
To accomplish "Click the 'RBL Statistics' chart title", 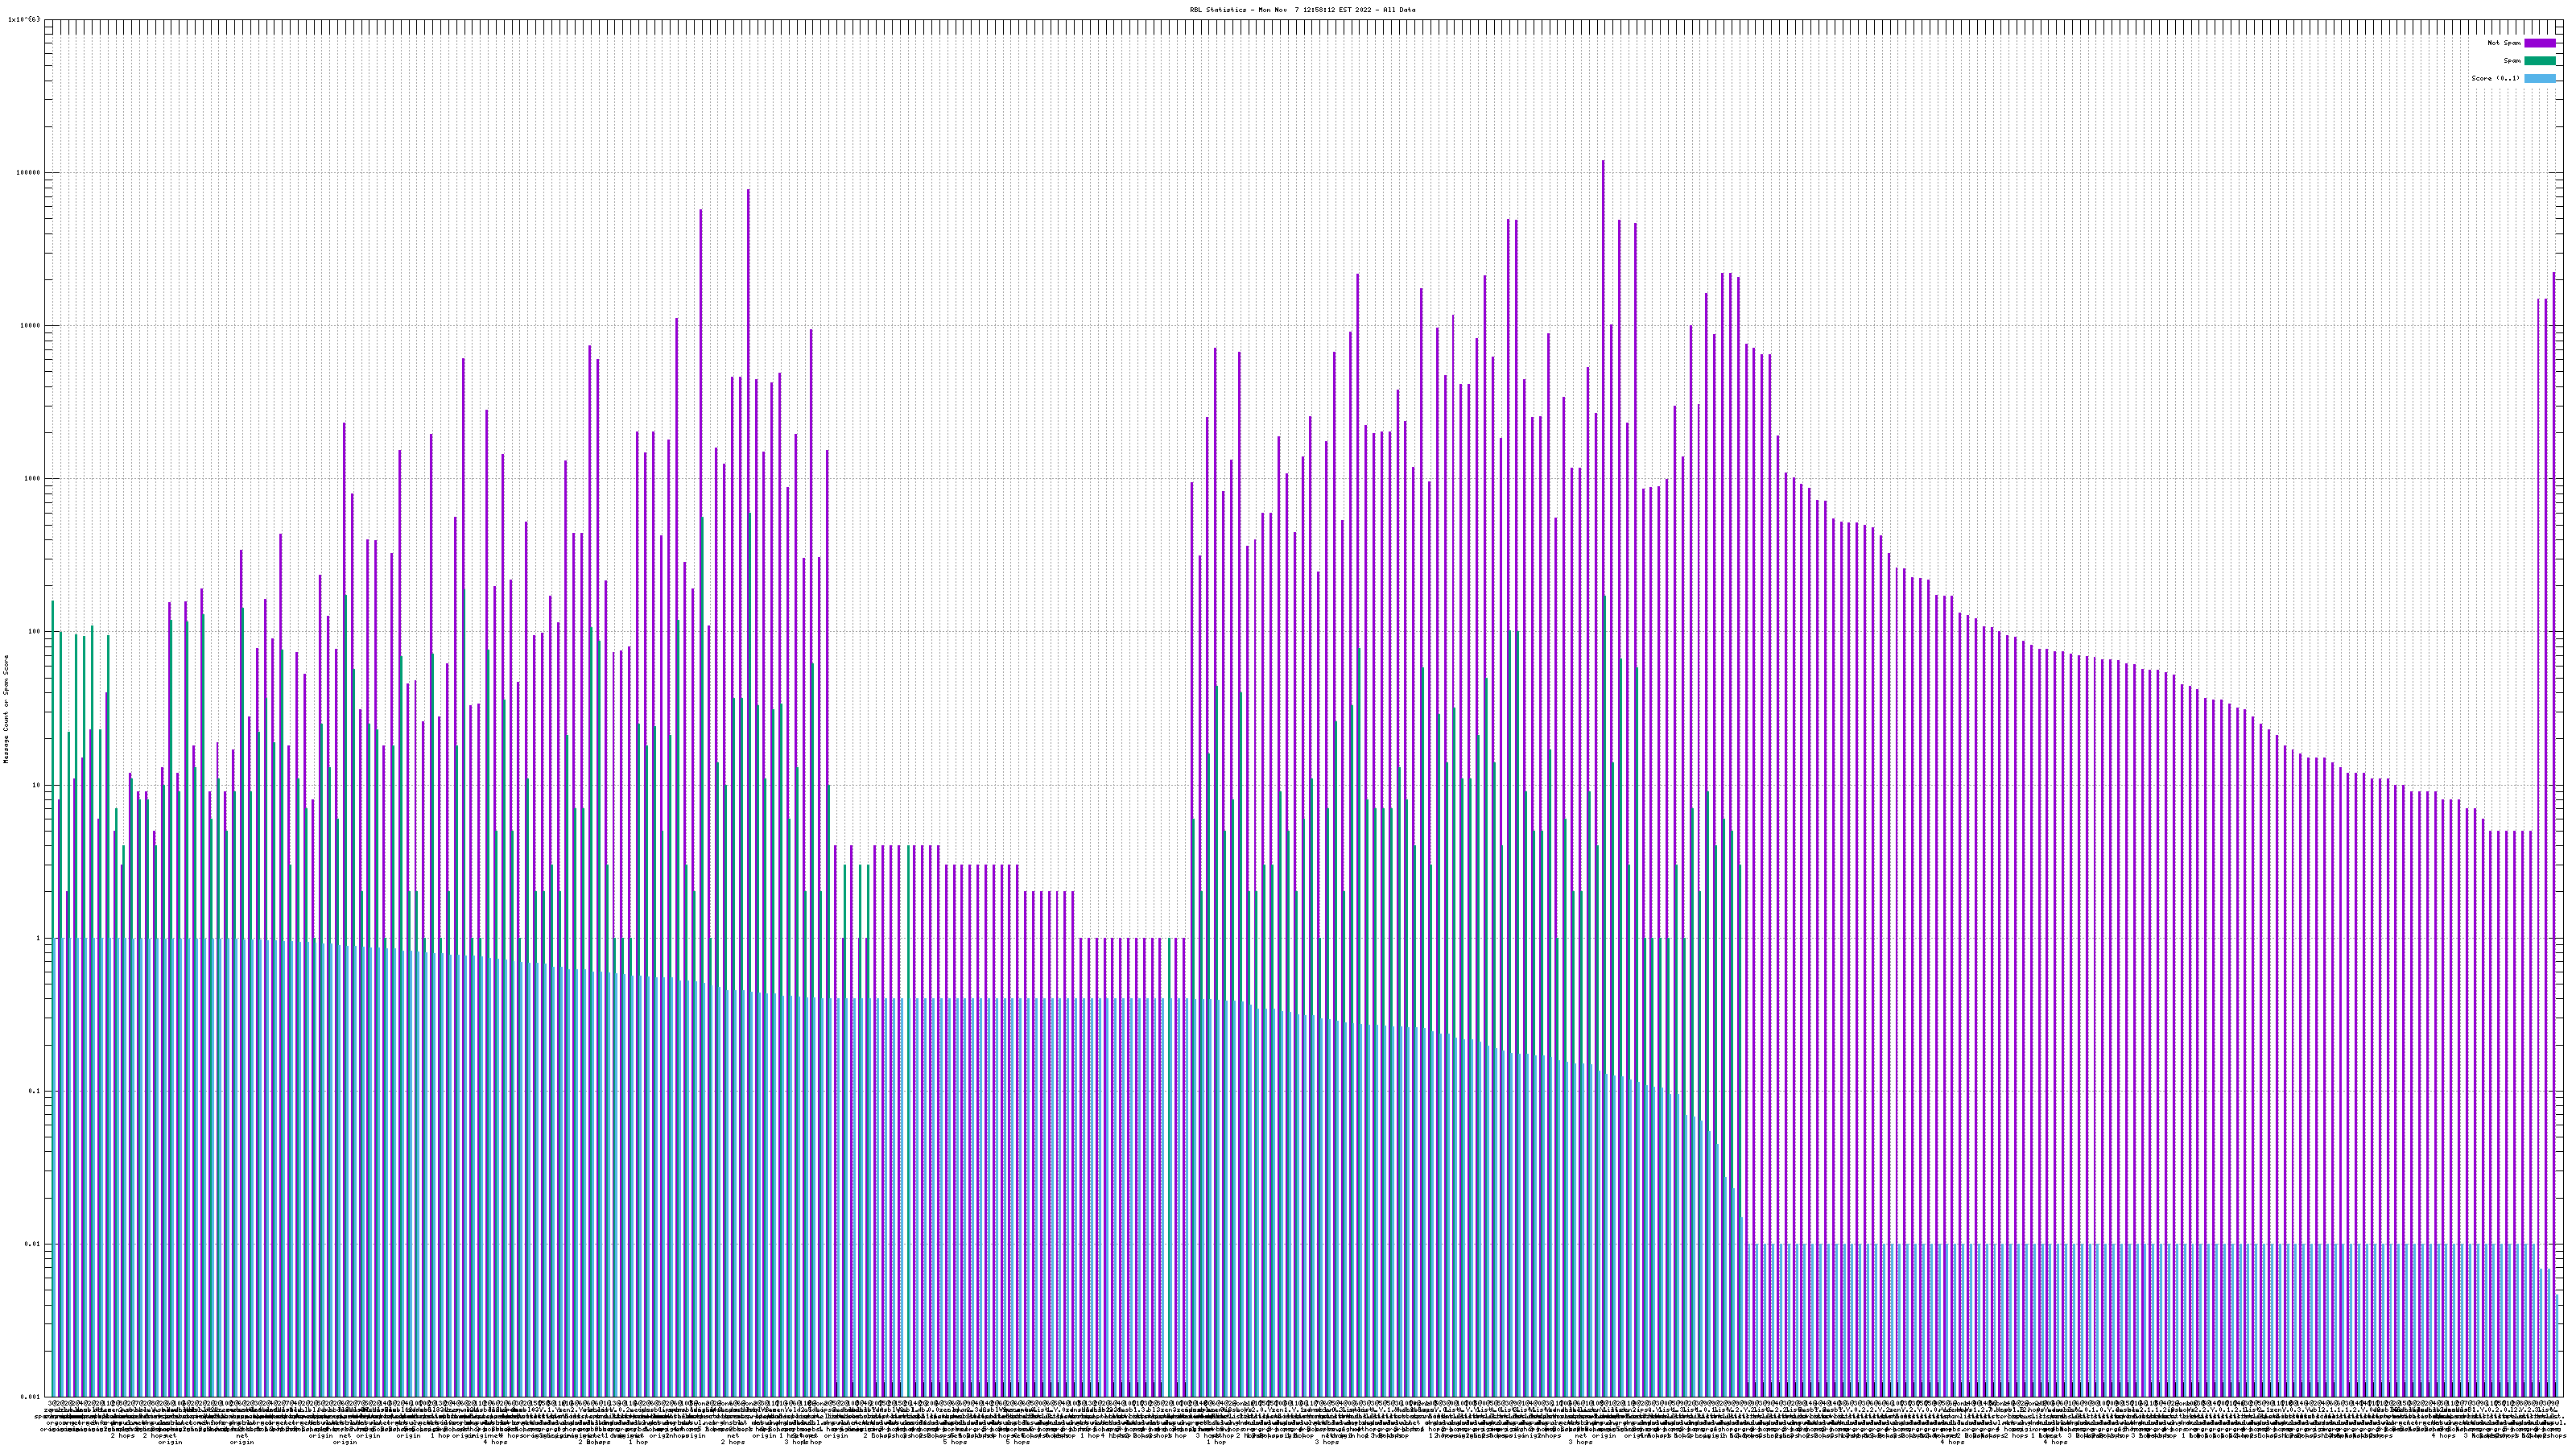I will pyautogui.click(x=1302, y=10).
